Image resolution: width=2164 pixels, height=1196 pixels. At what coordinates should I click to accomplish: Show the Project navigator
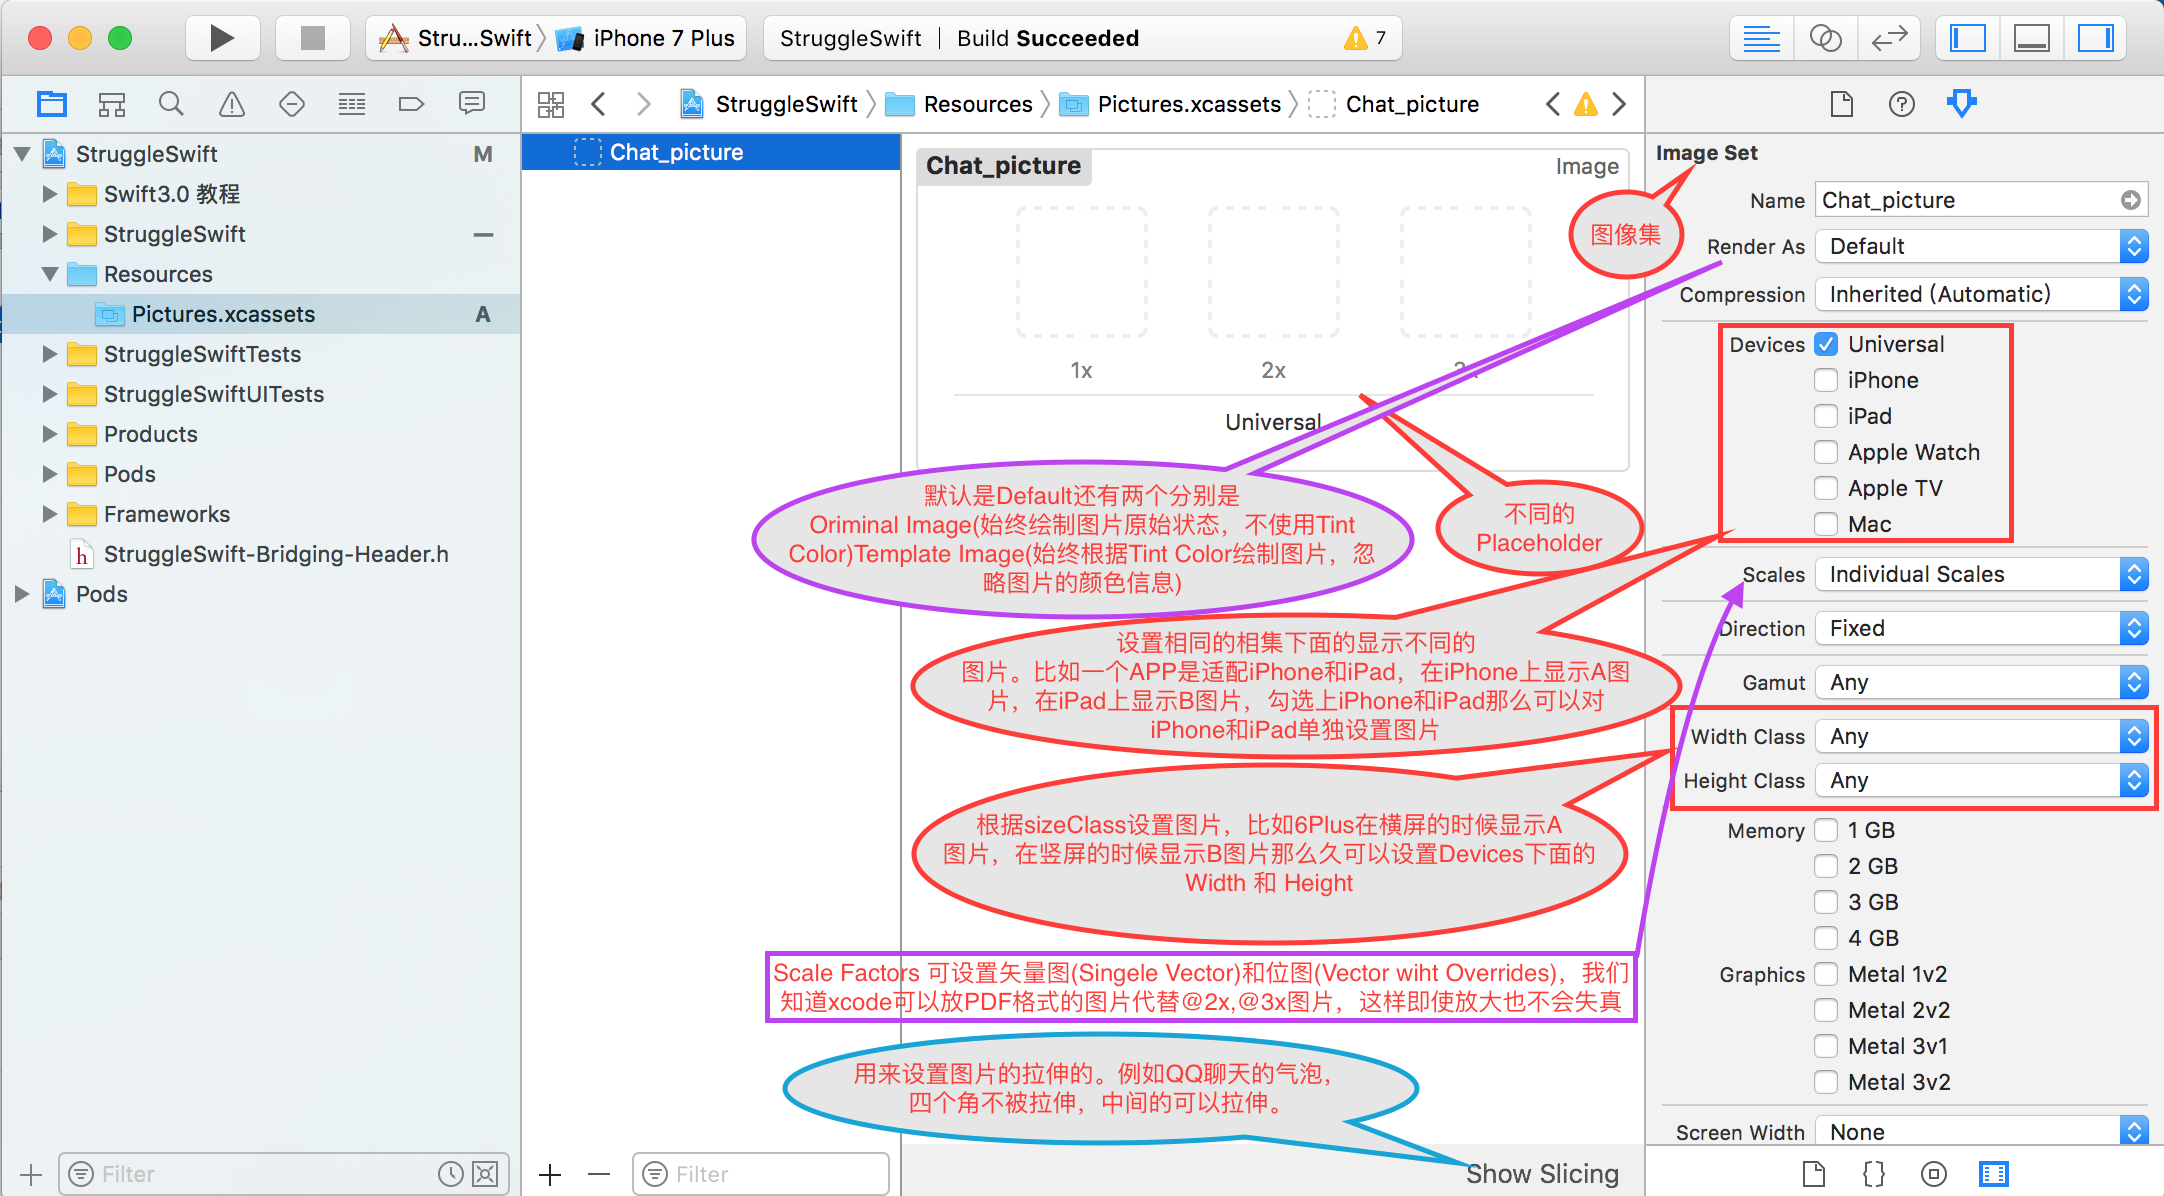[52, 104]
